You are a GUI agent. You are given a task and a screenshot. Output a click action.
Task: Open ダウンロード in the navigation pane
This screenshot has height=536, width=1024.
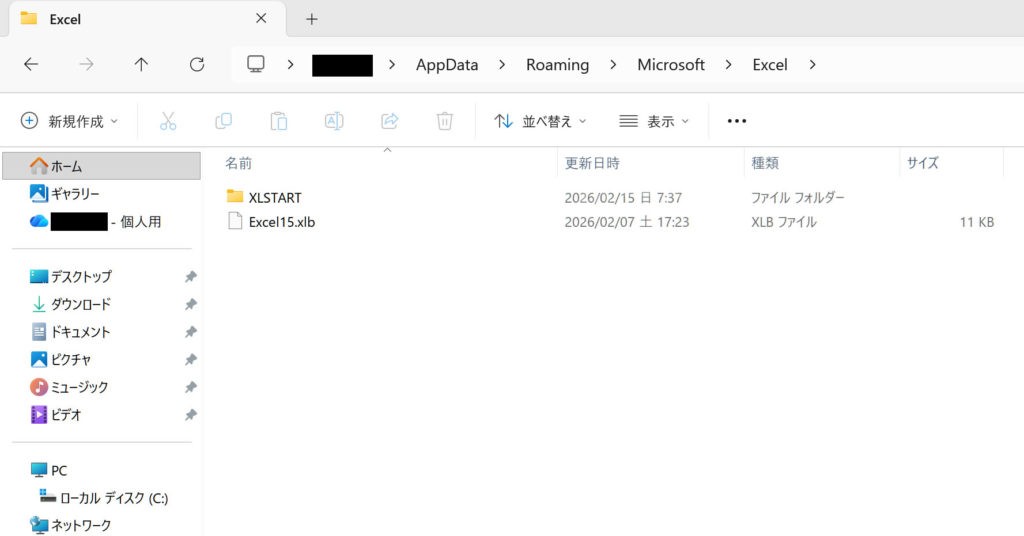click(x=80, y=304)
